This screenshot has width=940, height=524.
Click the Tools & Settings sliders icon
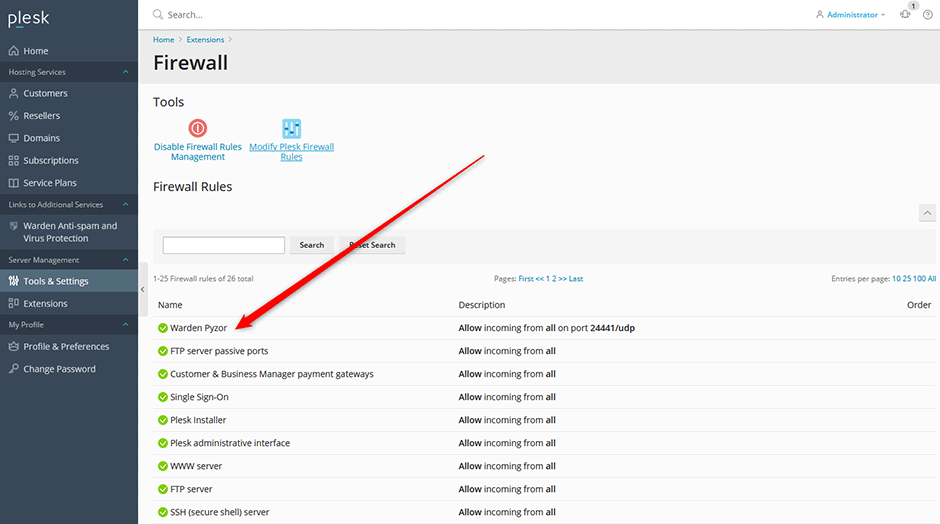click(x=13, y=281)
